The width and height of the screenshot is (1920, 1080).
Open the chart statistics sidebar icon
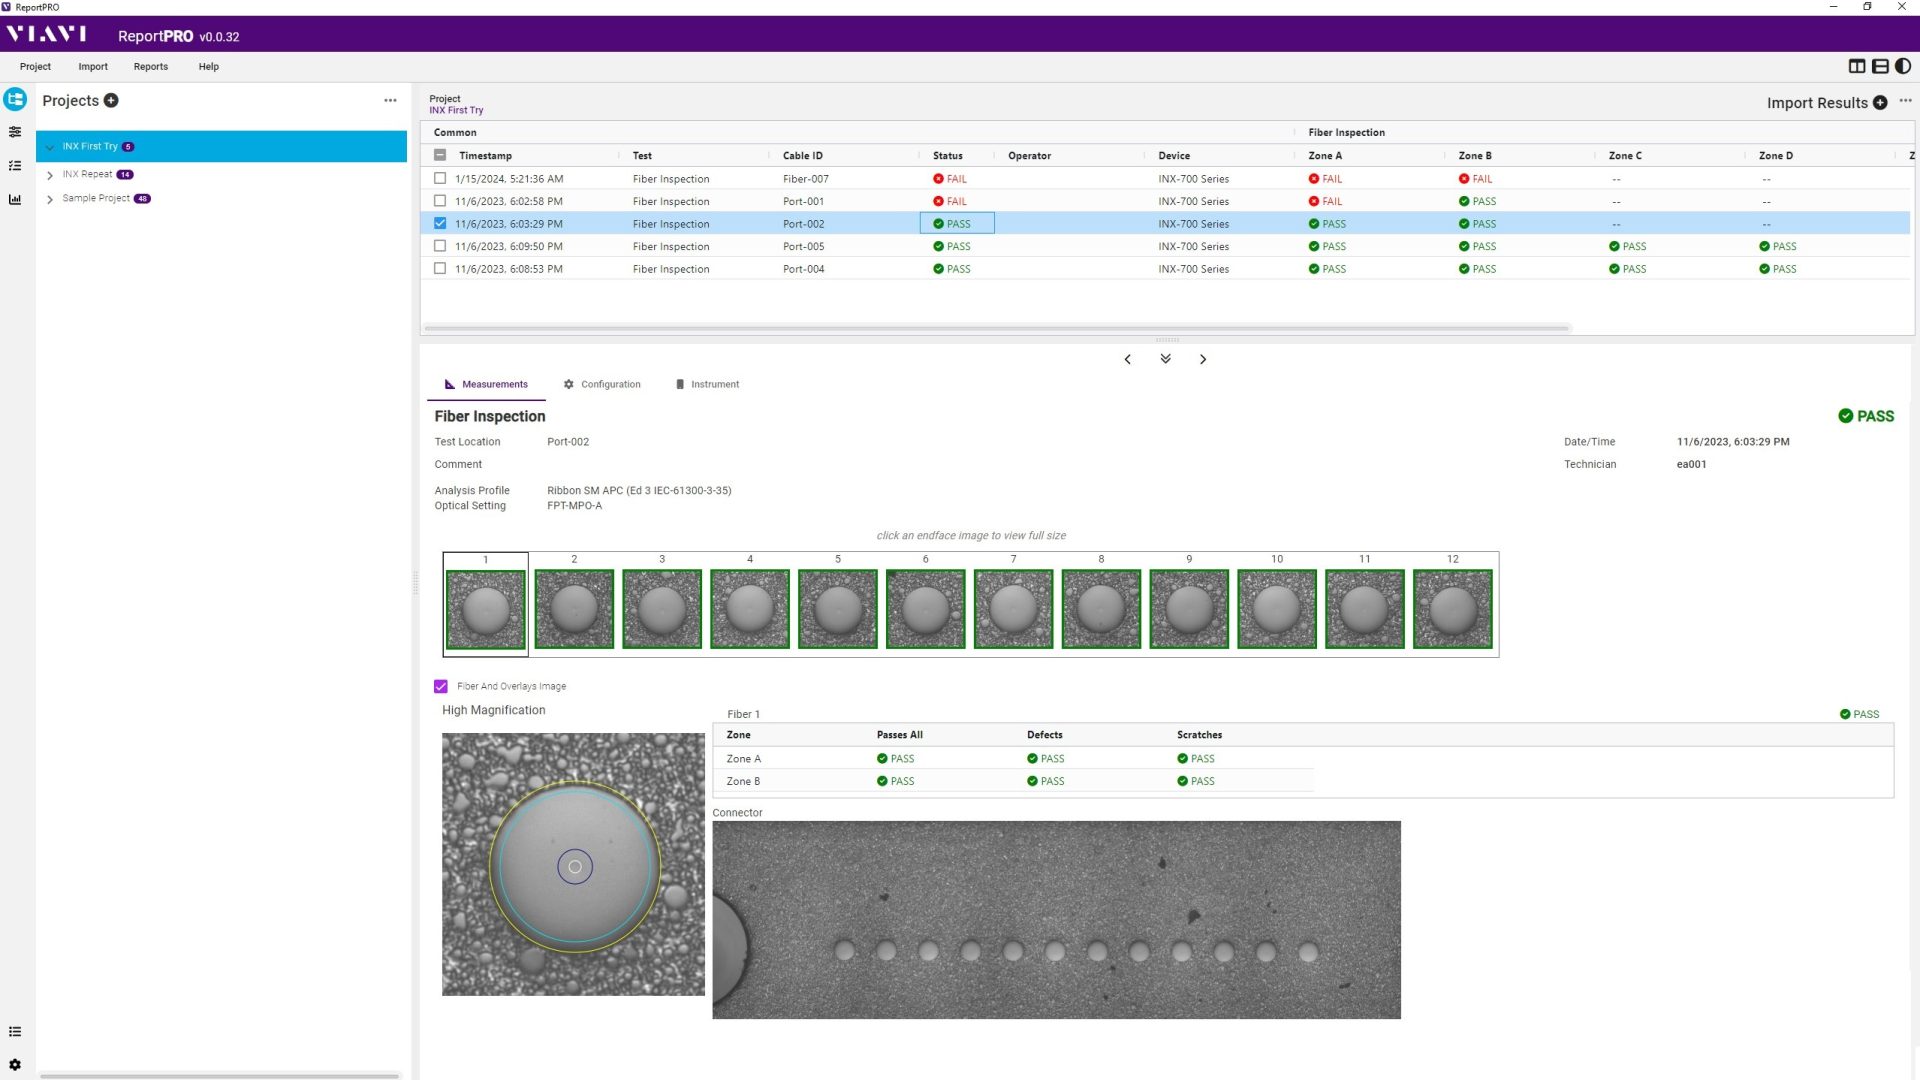(15, 199)
